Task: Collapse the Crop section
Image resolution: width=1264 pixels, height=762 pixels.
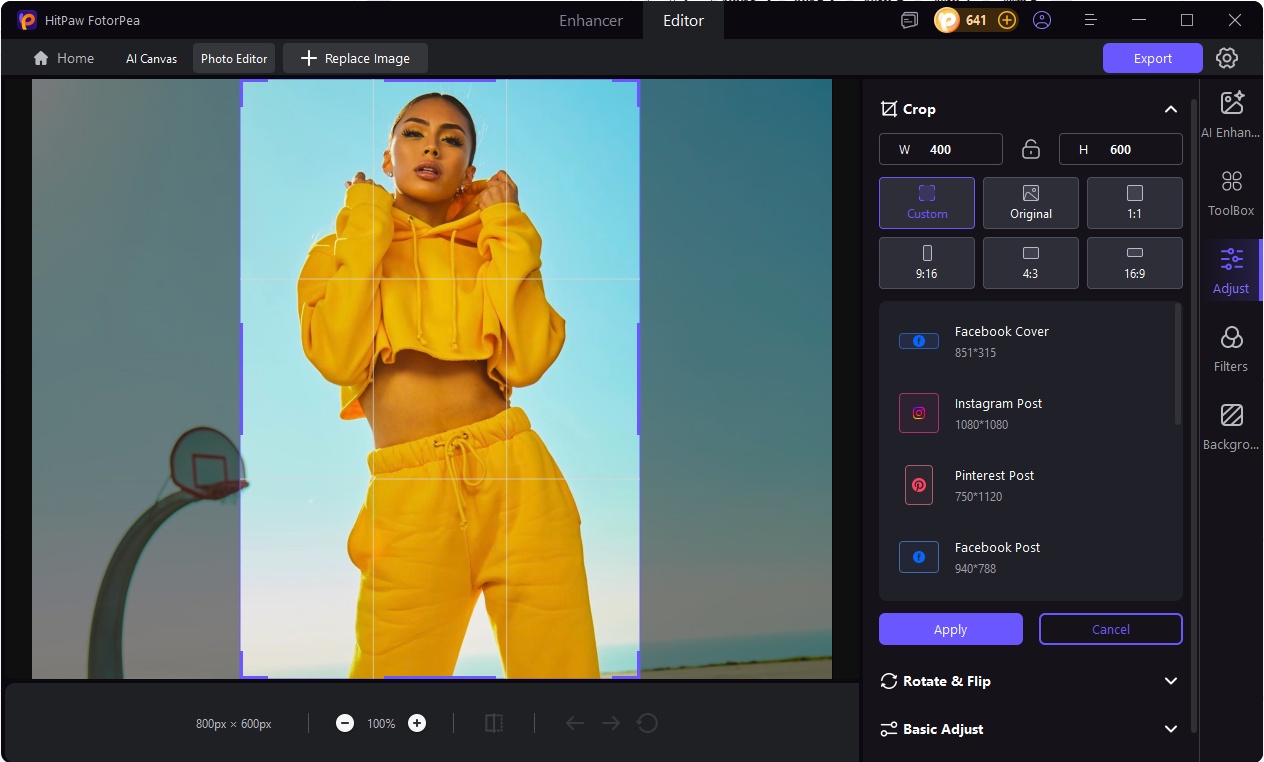Action: (x=1170, y=109)
